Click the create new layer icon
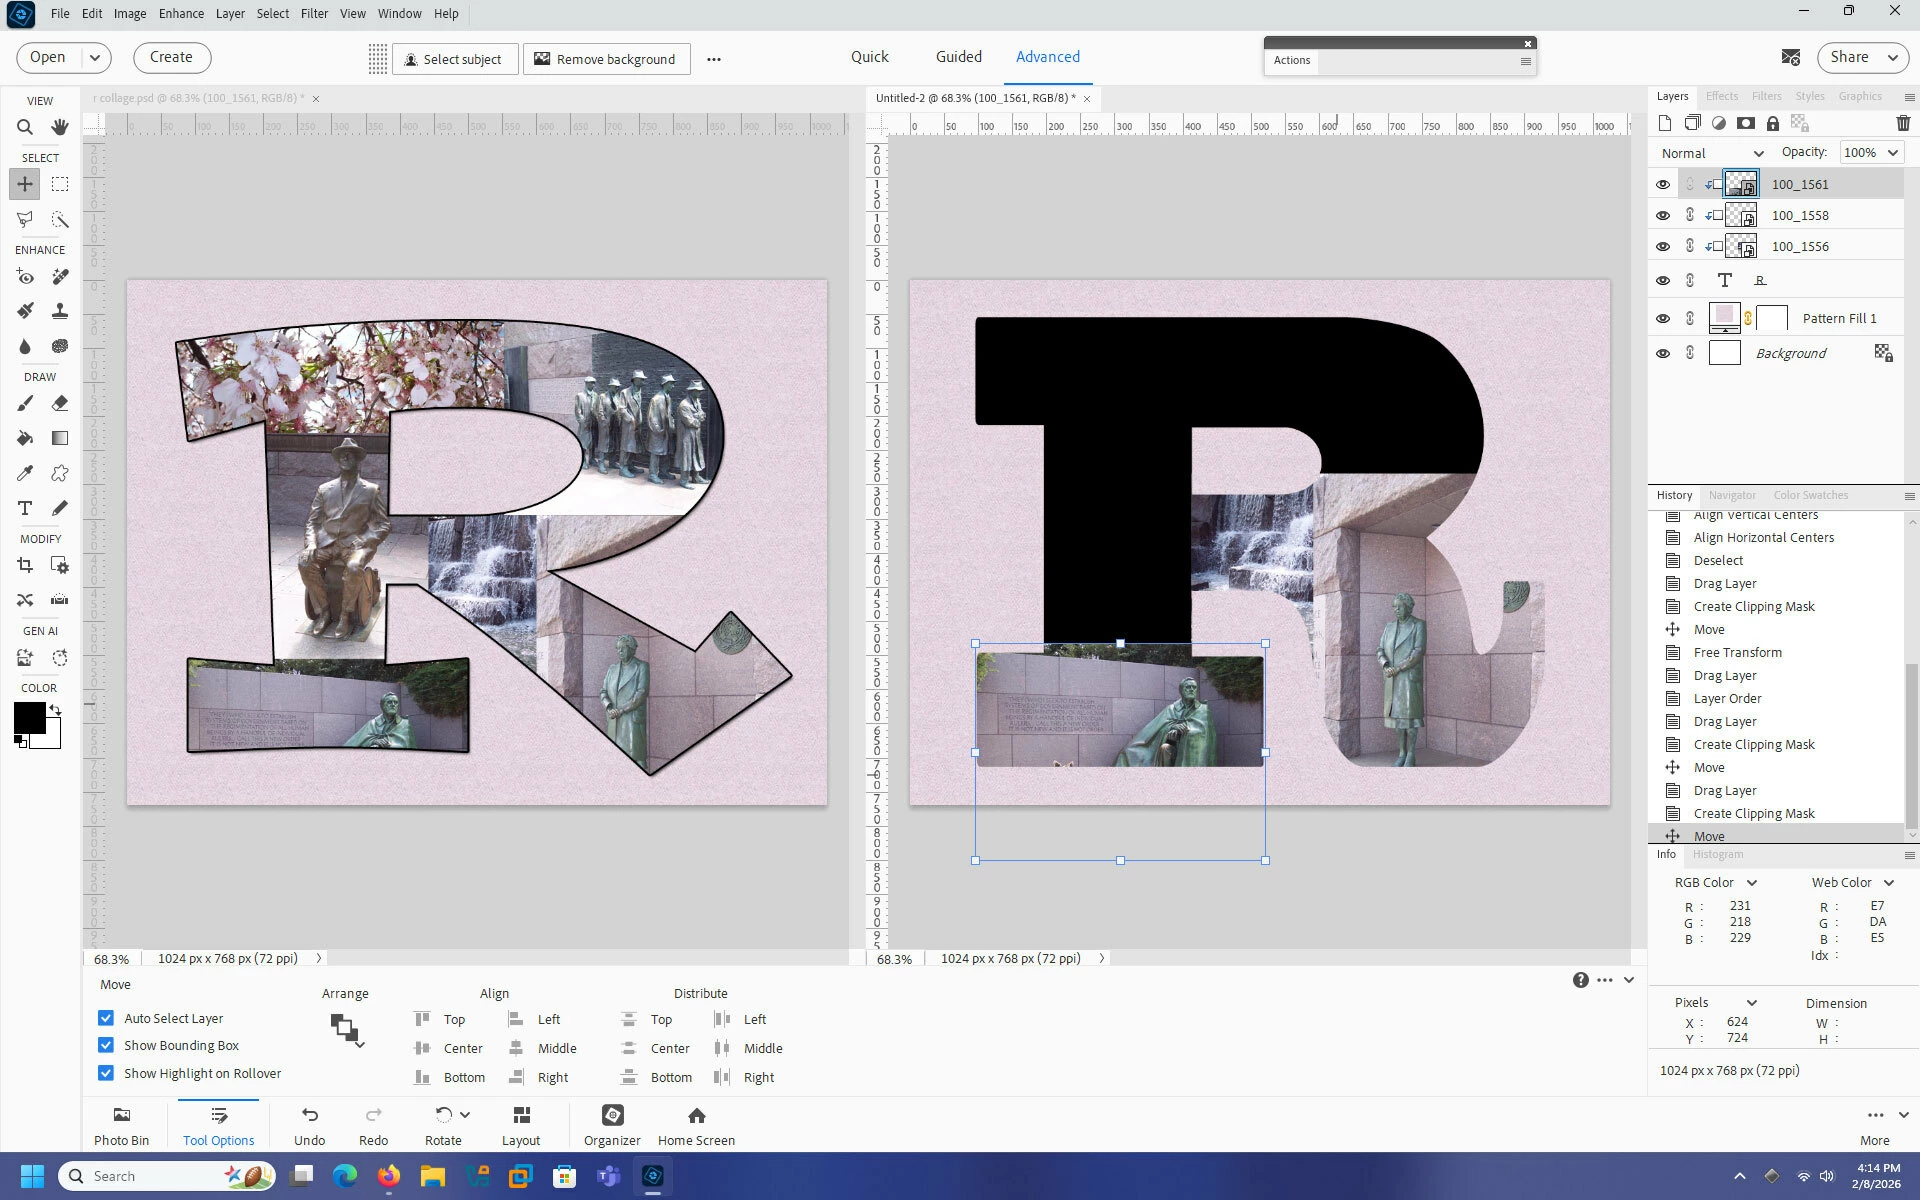This screenshot has height=1200, width=1920. 1665,123
